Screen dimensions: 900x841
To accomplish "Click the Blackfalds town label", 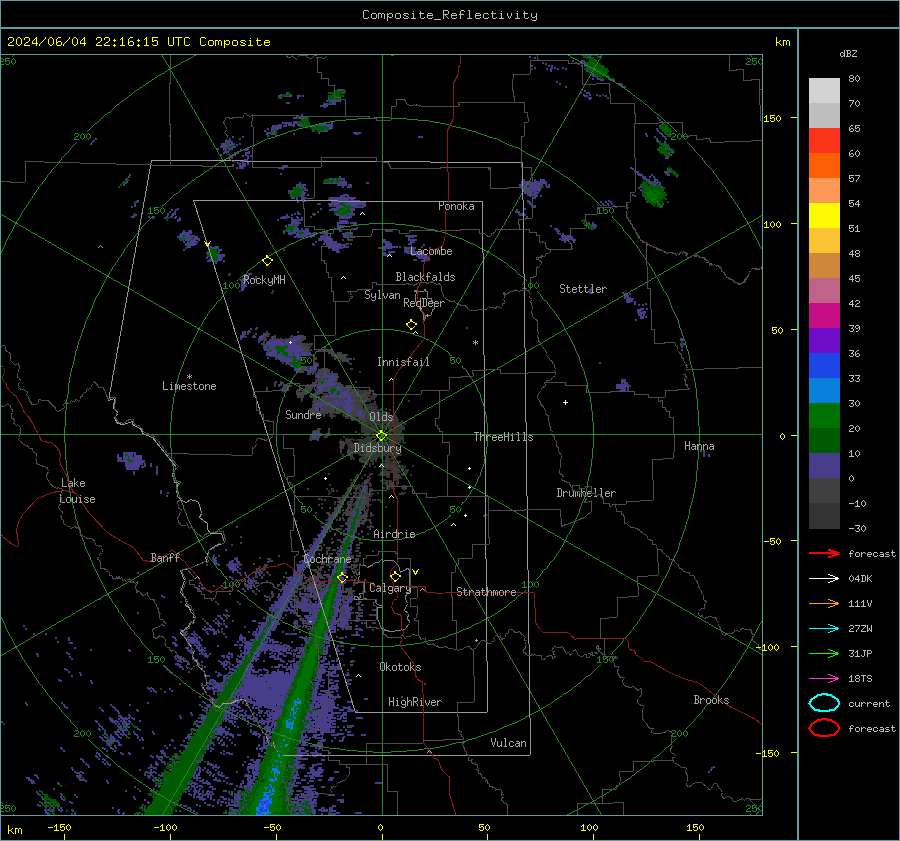I will [425, 277].
